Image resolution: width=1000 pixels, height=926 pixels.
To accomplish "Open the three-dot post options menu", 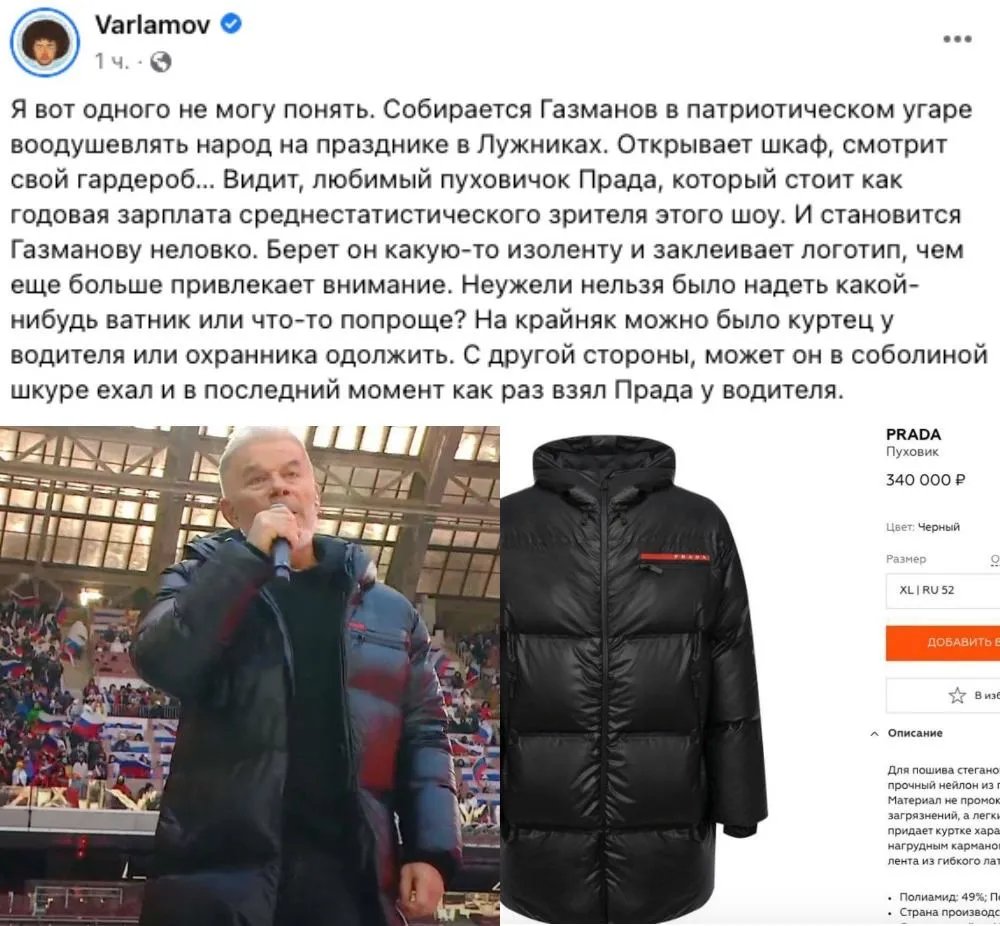I will point(957,39).
